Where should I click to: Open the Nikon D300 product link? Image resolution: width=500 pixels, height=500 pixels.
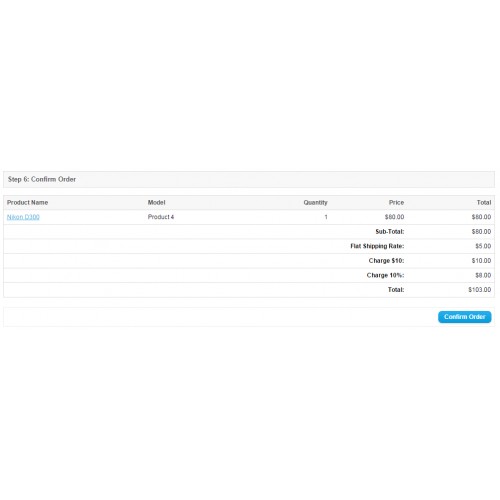click(23, 217)
